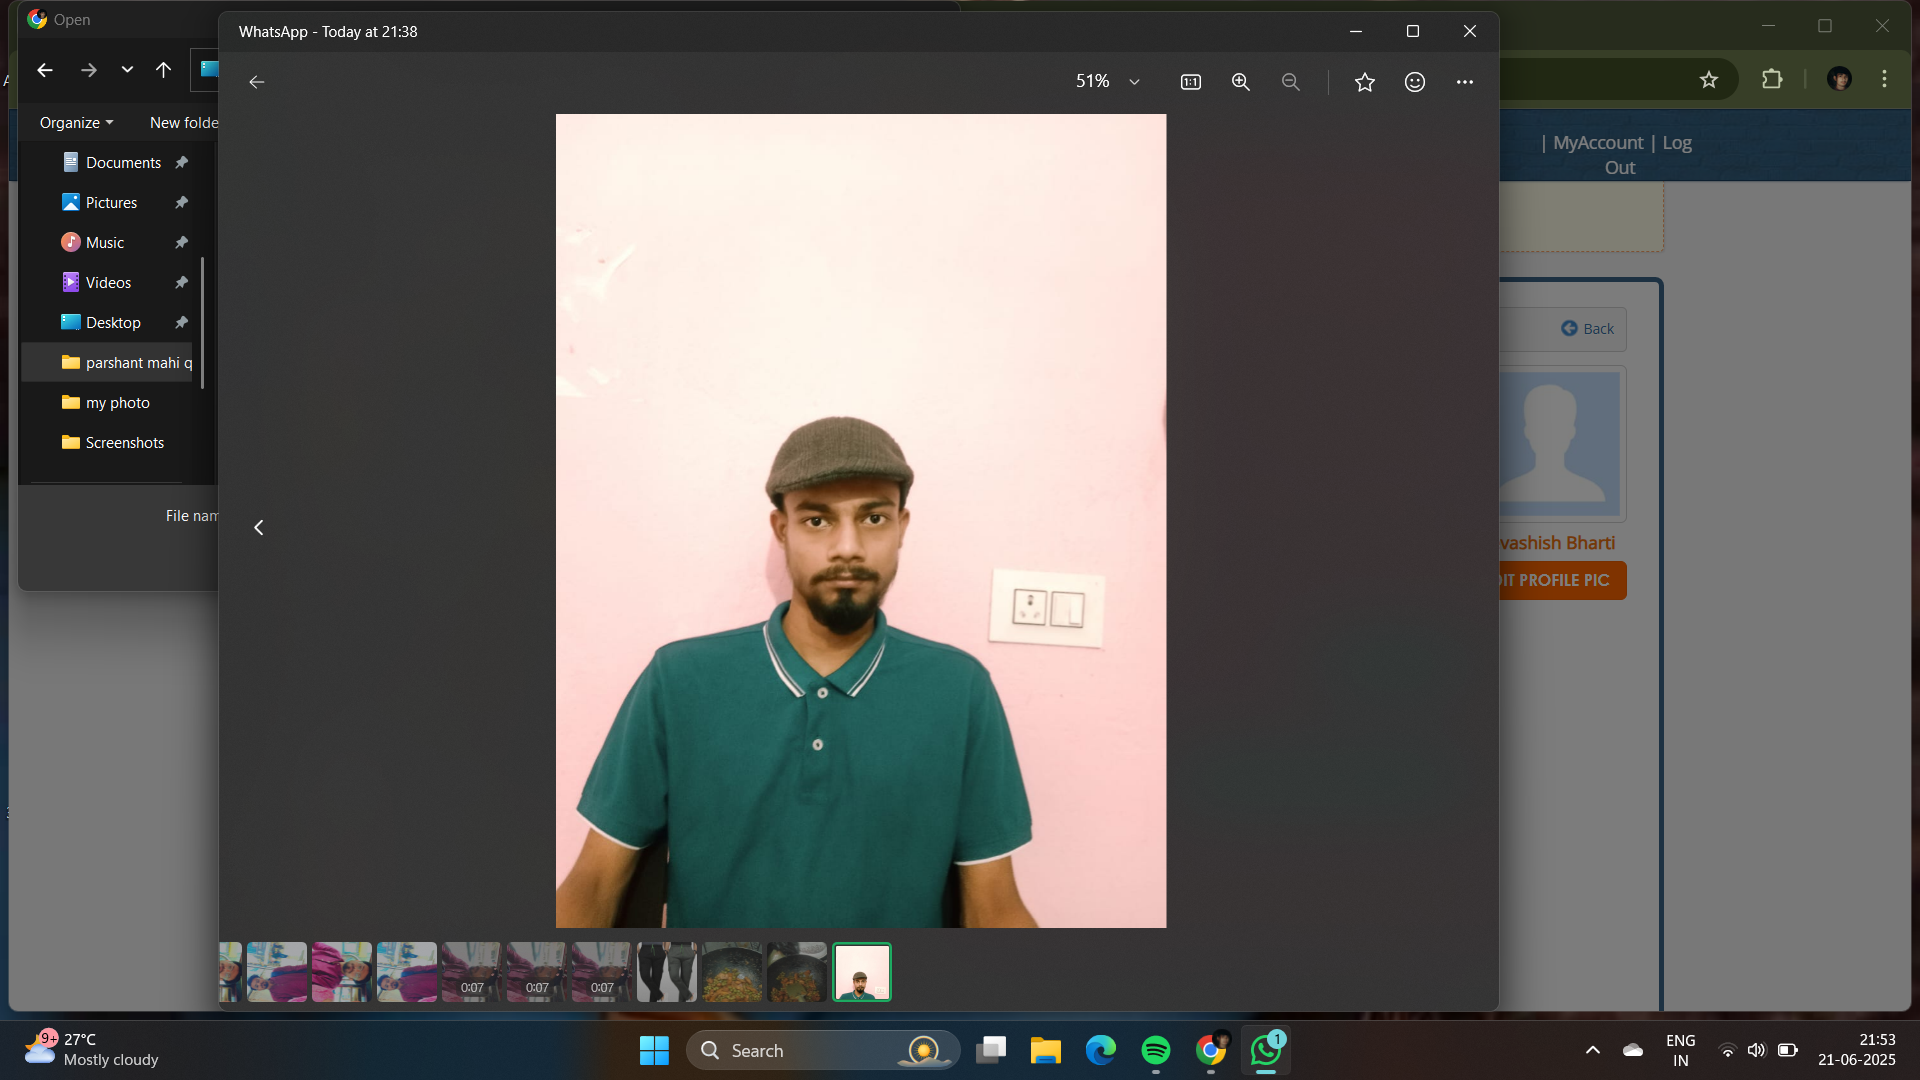Image resolution: width=1920 pixels, height=1080 pixels.
Task: Star this WhatsApp photo
Action: click(x=1365, y=82)
